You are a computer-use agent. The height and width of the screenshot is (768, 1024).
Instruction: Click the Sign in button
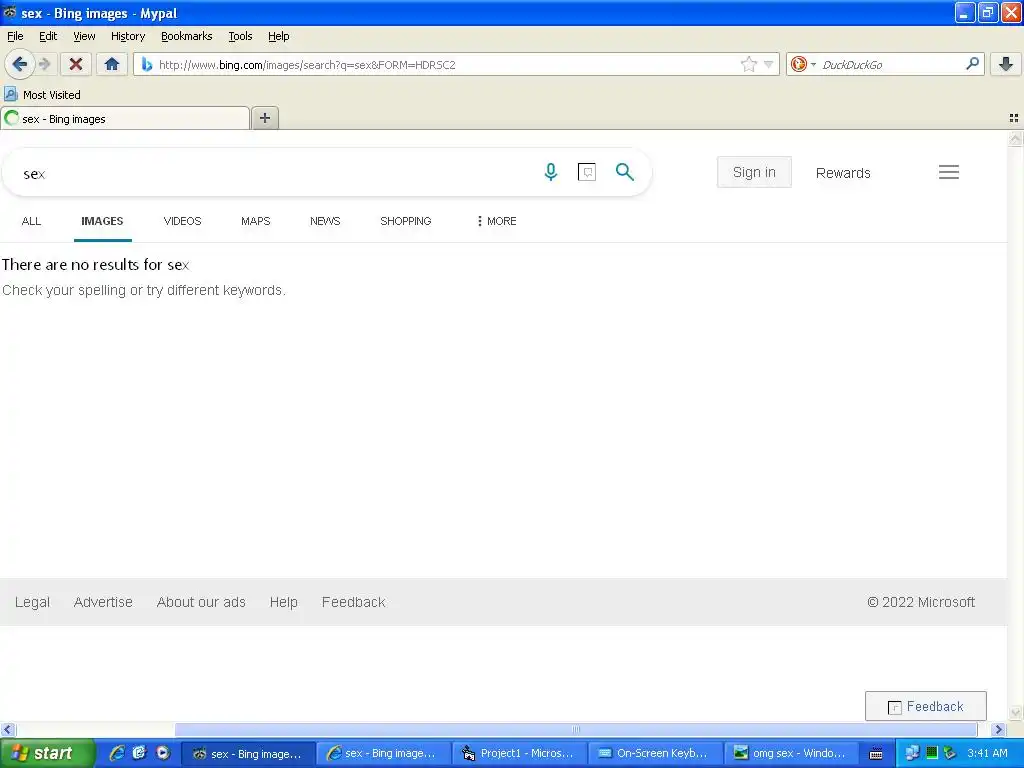tap(754, 172)
